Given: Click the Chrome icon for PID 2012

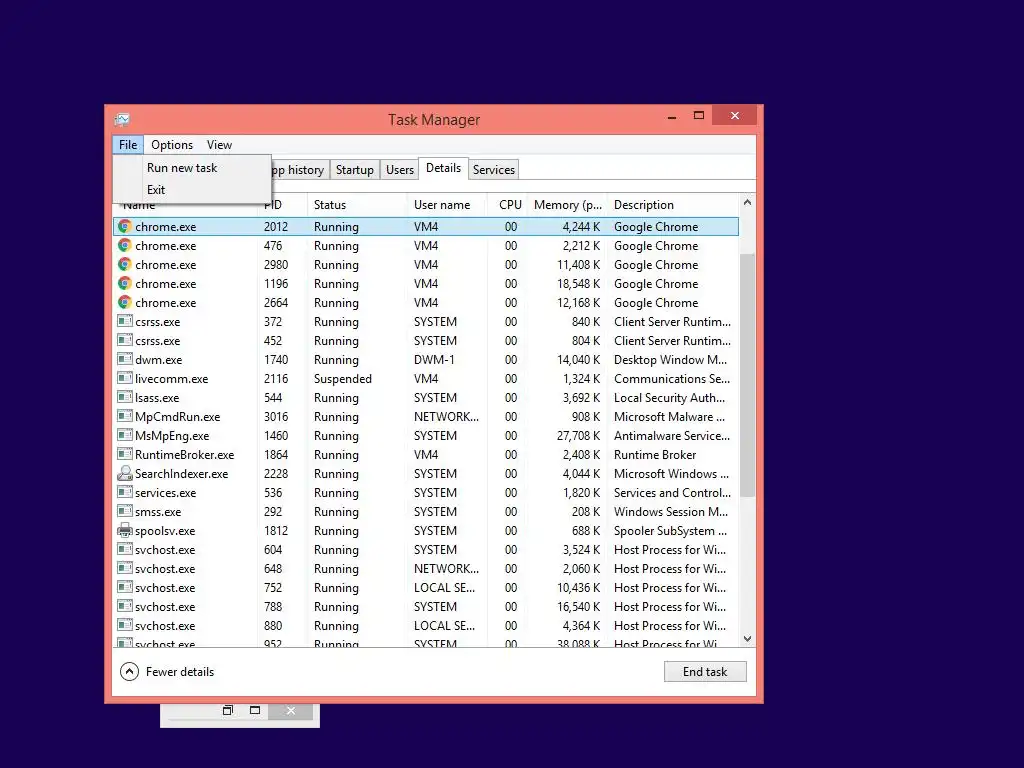Looking at the screenshot, I should tap(124, 227).
